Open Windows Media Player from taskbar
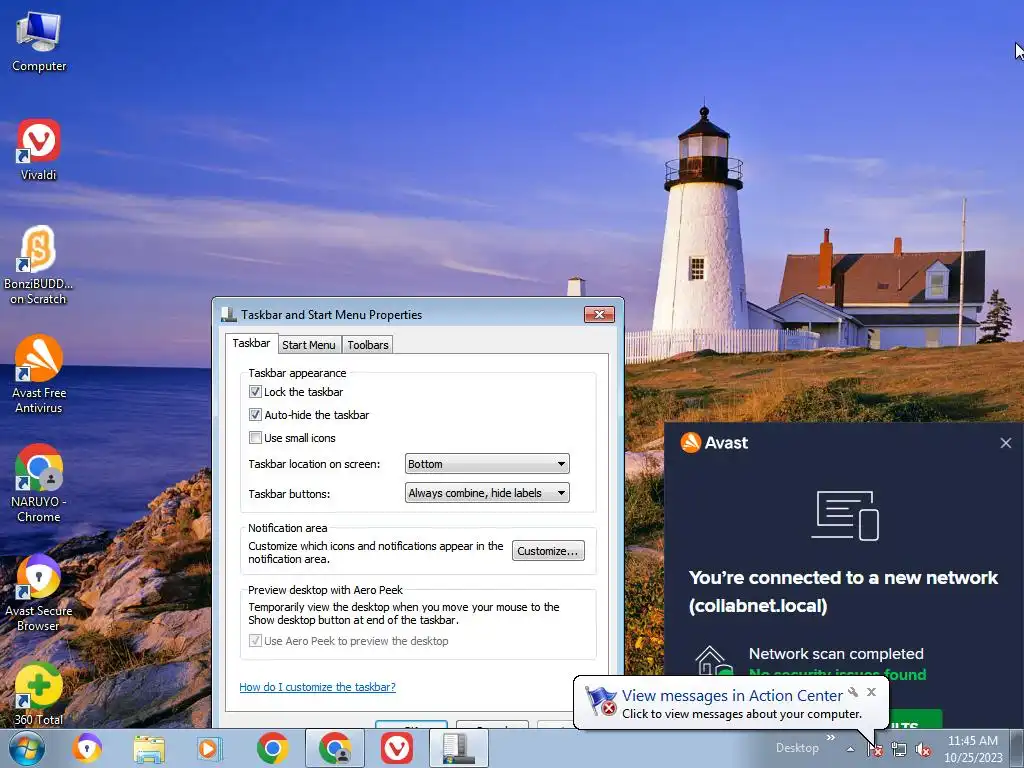The width and height of the screenshot is (1024, 768). click(210, 748)
